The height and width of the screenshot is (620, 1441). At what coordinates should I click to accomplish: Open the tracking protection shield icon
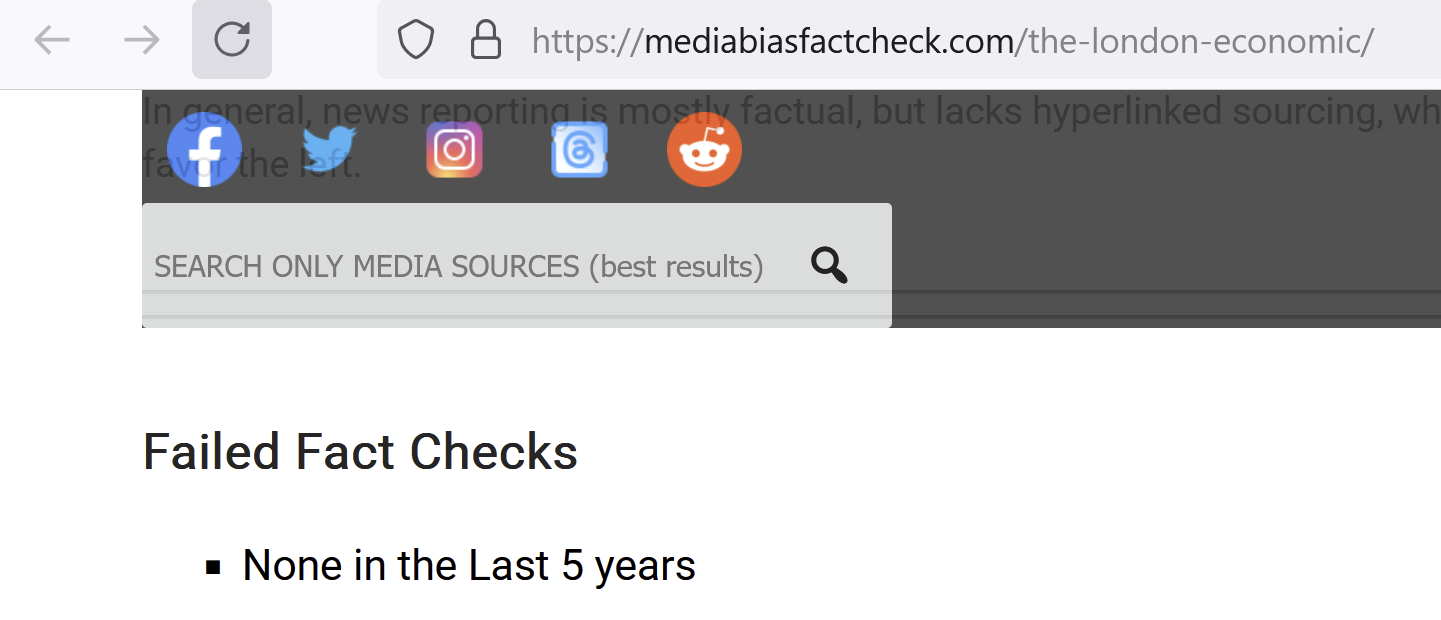pos(415,39)
